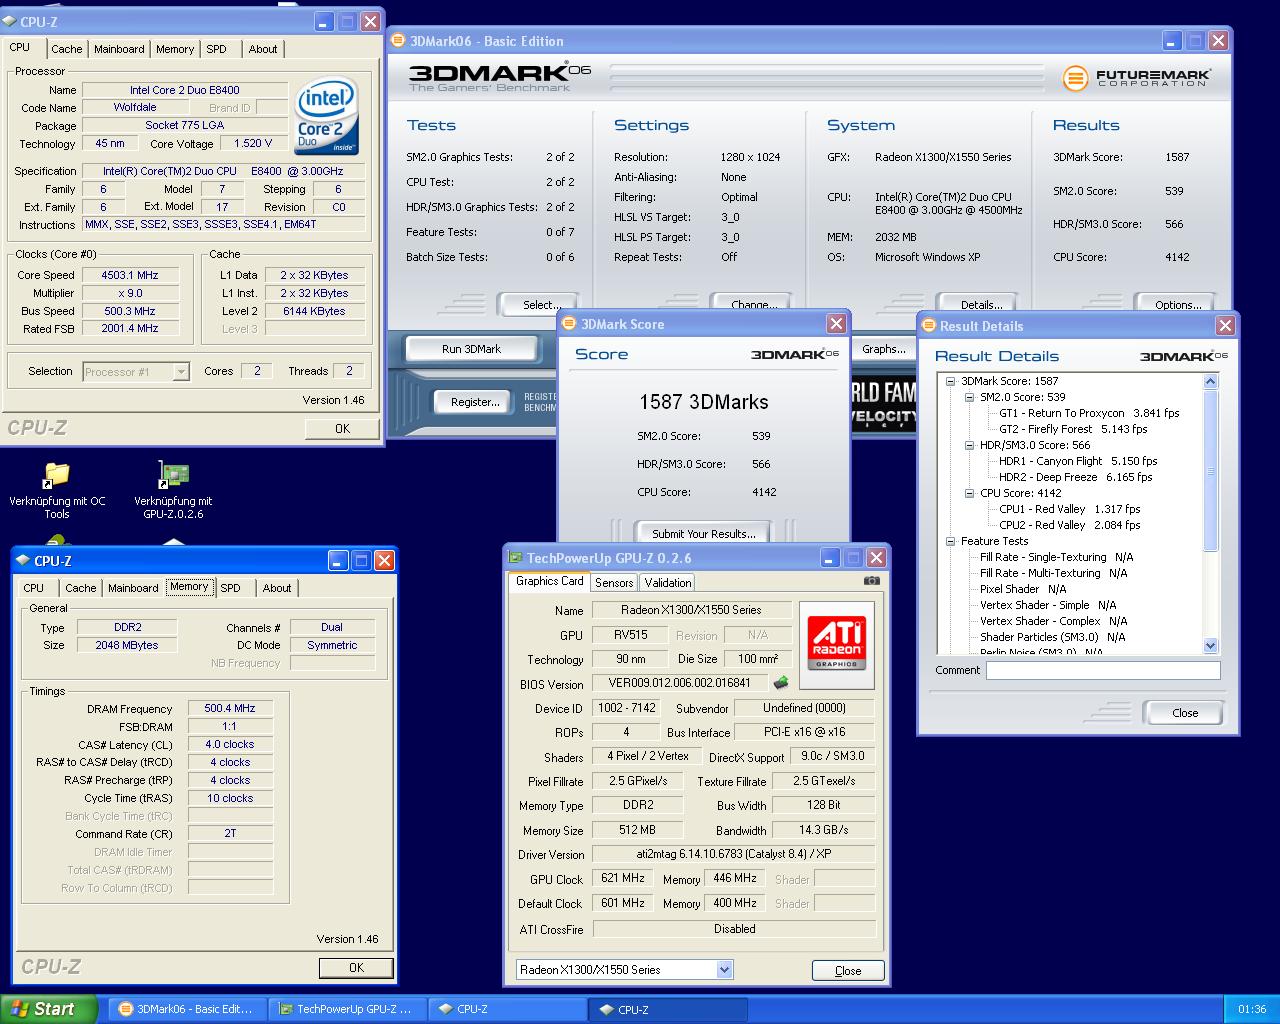The image size is (1280, 1024).
Task: Click the Driver Version field in GPU-Z
Action: 734,854
